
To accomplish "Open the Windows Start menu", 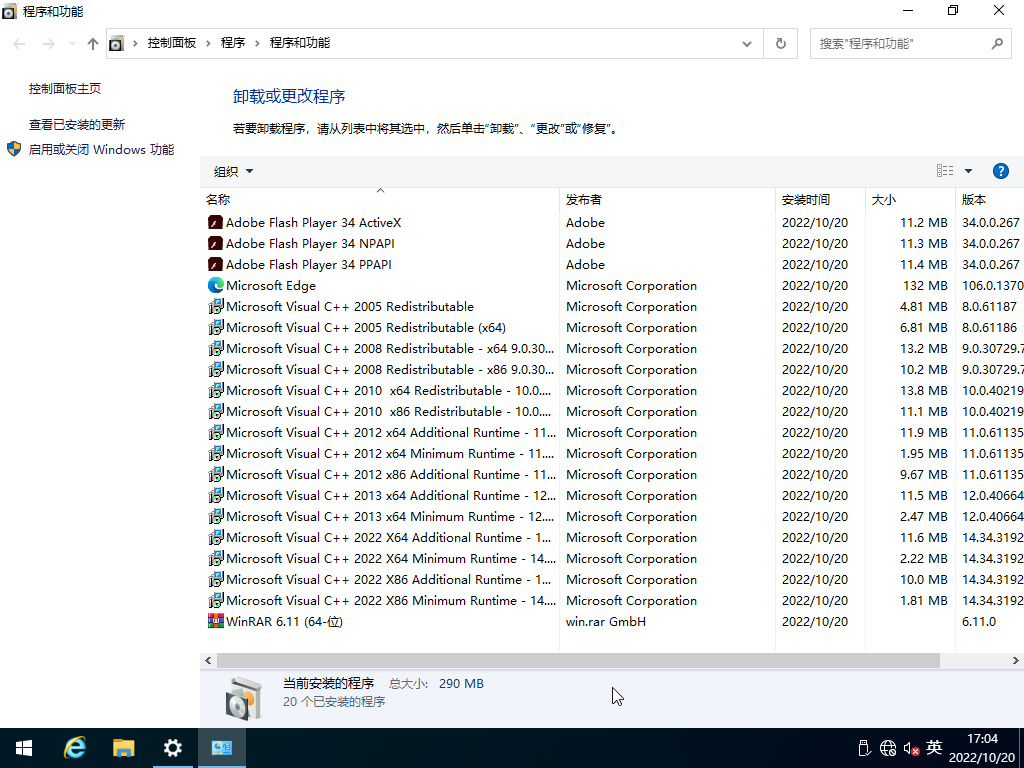I will tap(24, 748).
